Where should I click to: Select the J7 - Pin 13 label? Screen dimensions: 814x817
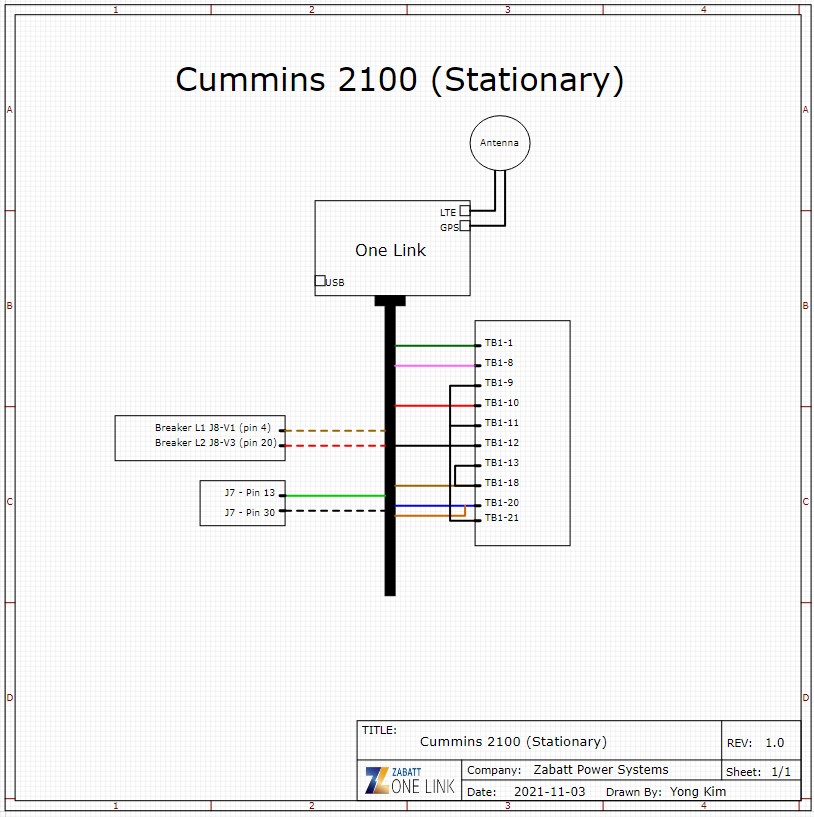click(250, 492)
